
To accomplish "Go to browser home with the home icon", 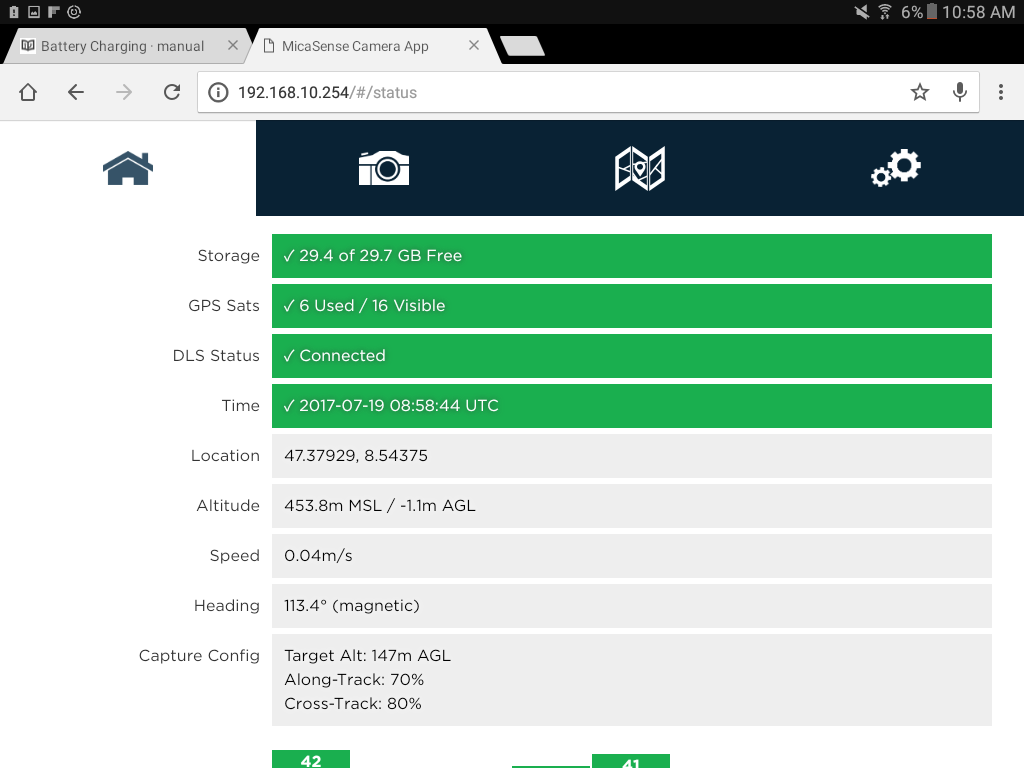I will (27, 91).
